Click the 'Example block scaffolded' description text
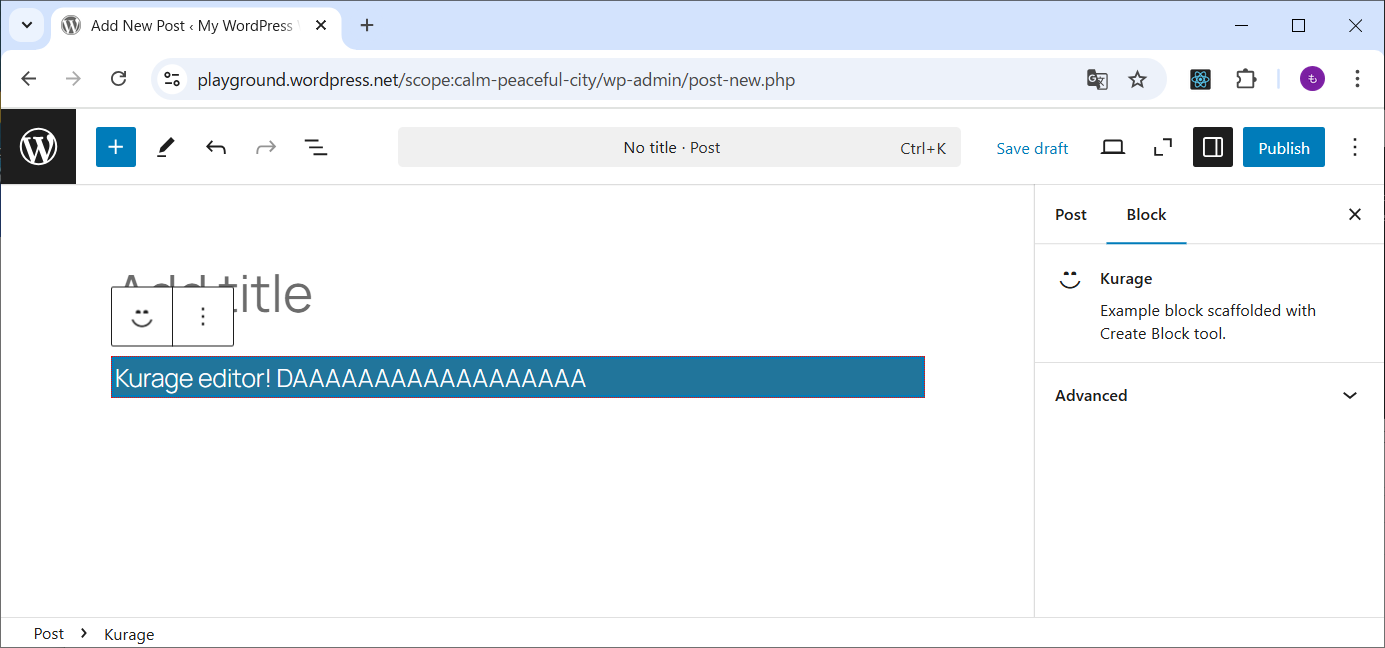 [x=1208, y=322]
